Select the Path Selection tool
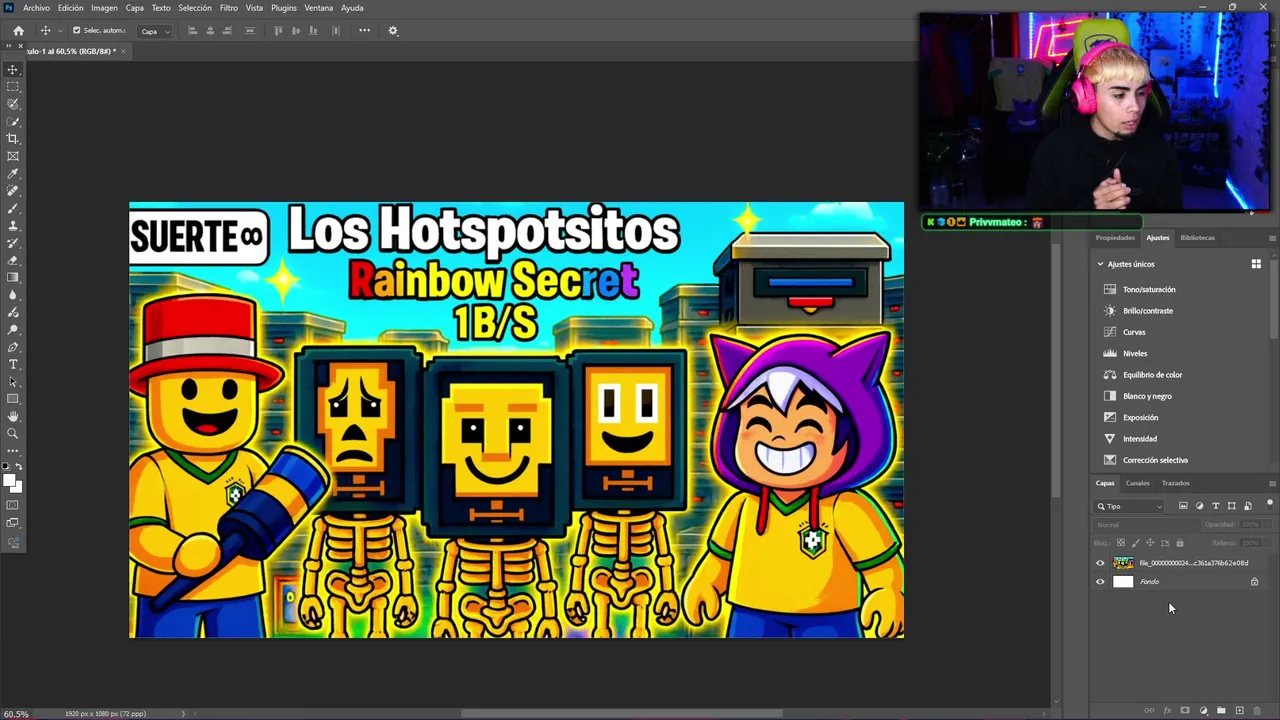Screen dimensions: 1280x720 click(x=13, y=382)
